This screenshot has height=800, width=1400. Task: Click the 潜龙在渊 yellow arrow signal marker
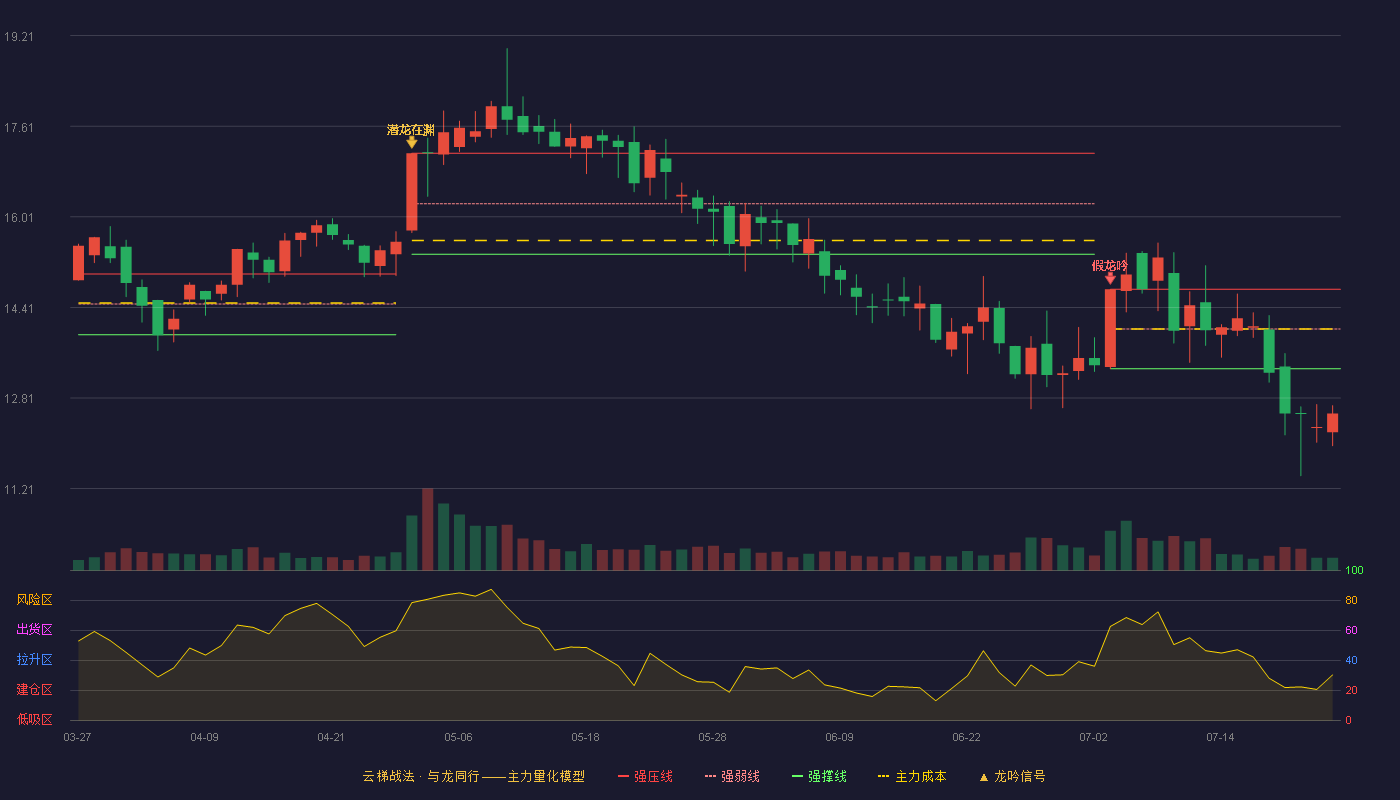[x=411, y=143]
